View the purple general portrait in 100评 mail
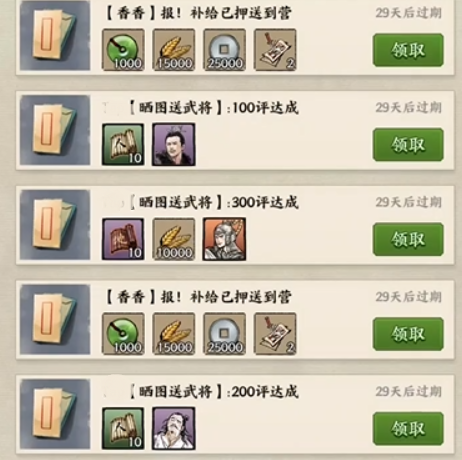Viewport: 462px width, 460px height. [x=174, y=144]
